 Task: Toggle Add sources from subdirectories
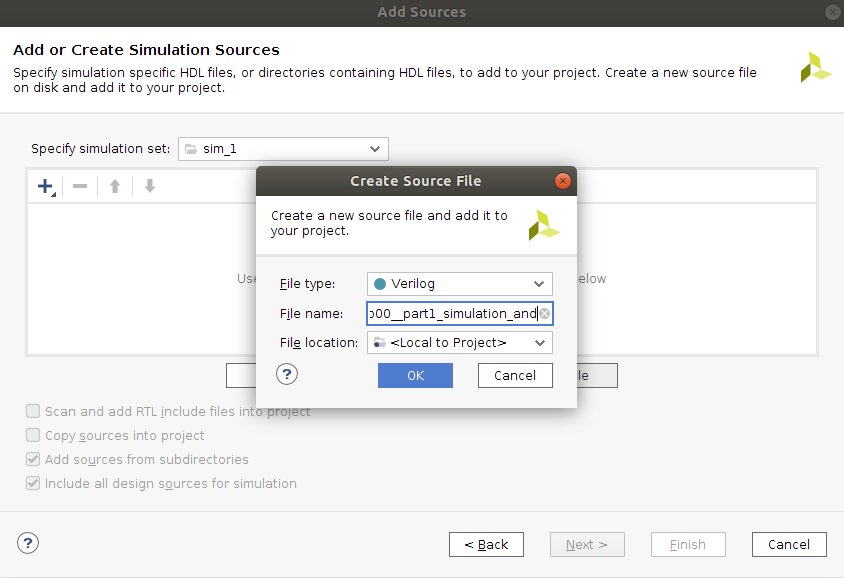(x=33, y=459)
